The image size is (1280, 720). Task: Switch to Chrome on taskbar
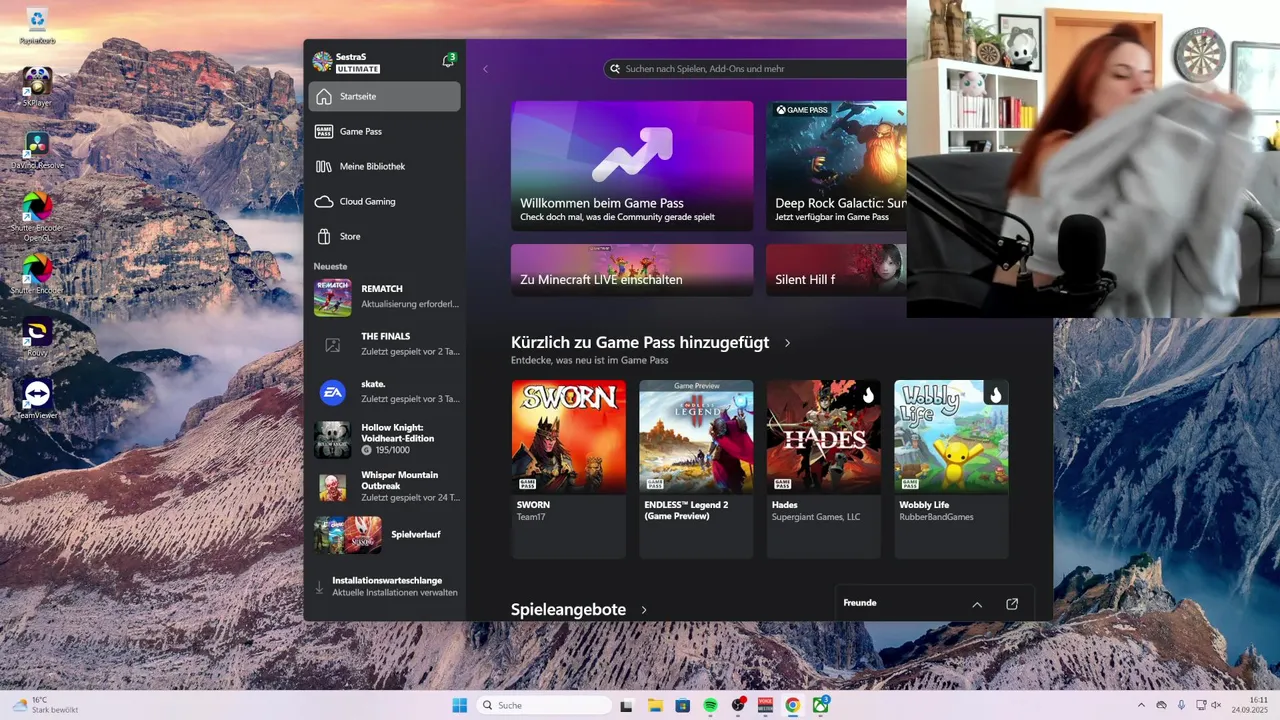(x=793, y=705)
